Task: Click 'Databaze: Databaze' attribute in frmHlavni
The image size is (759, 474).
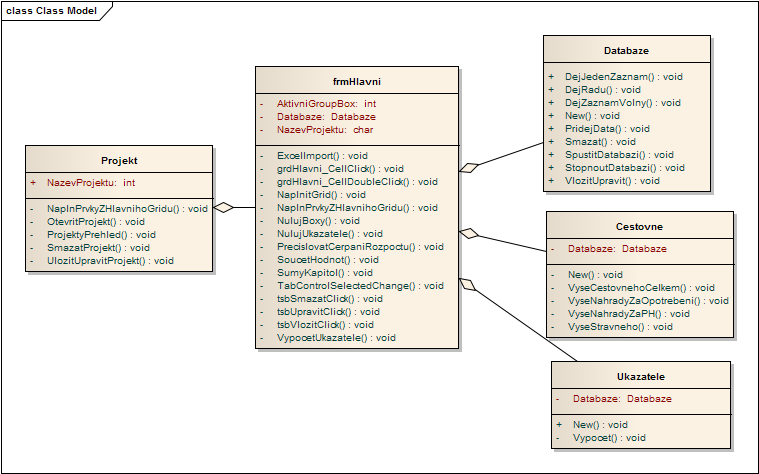Action: (326, 117)
